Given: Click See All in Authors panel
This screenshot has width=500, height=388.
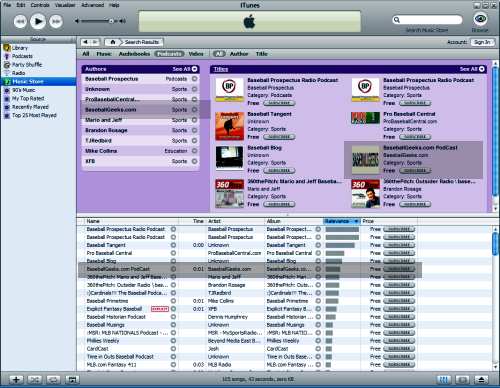Looking at the screenshot, I should pyautogui.click(x=185, y=69).
